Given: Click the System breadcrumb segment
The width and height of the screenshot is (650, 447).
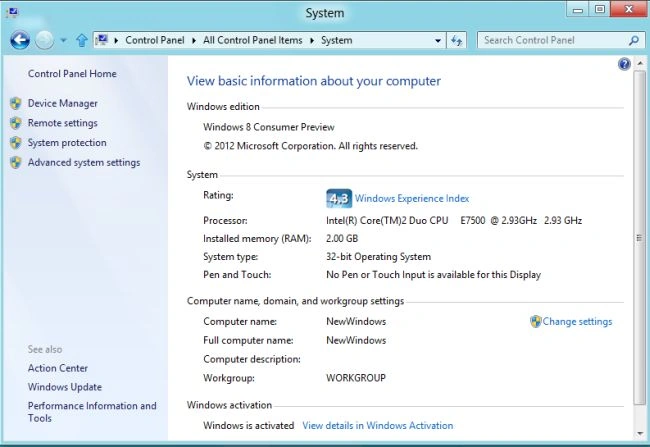Looking at the screenshot, I should [336, 40].
